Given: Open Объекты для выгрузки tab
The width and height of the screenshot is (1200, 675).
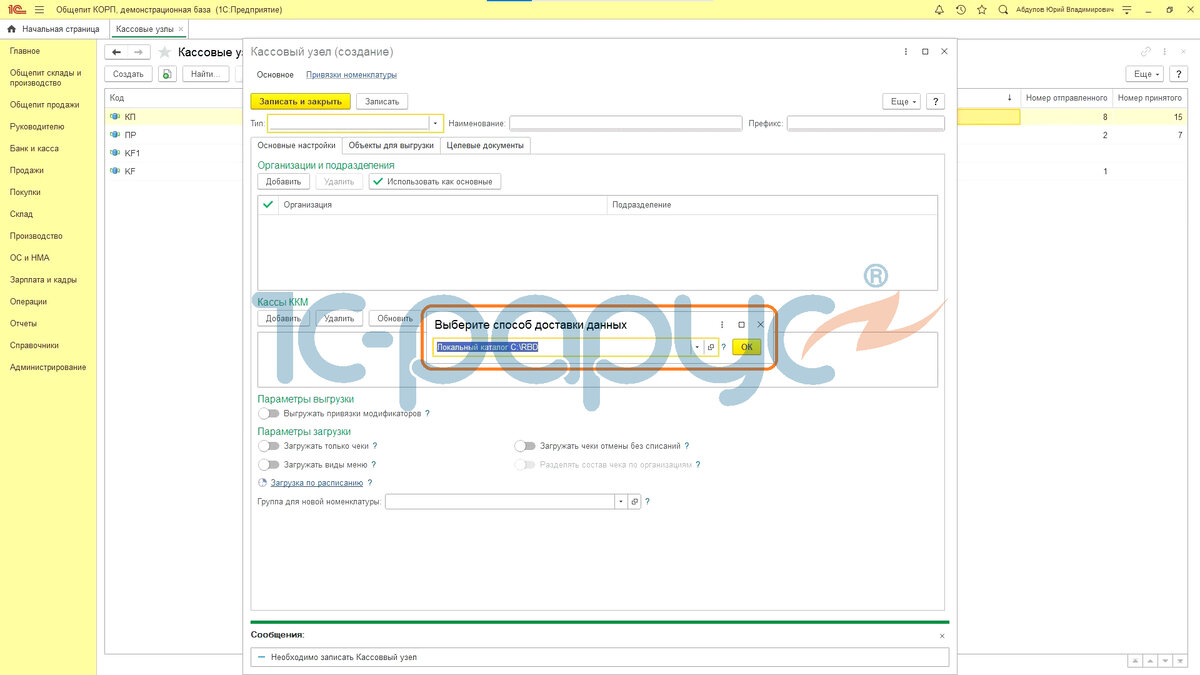Looking at the screenshot, I should pyautogui.click(x=391, y=145).
